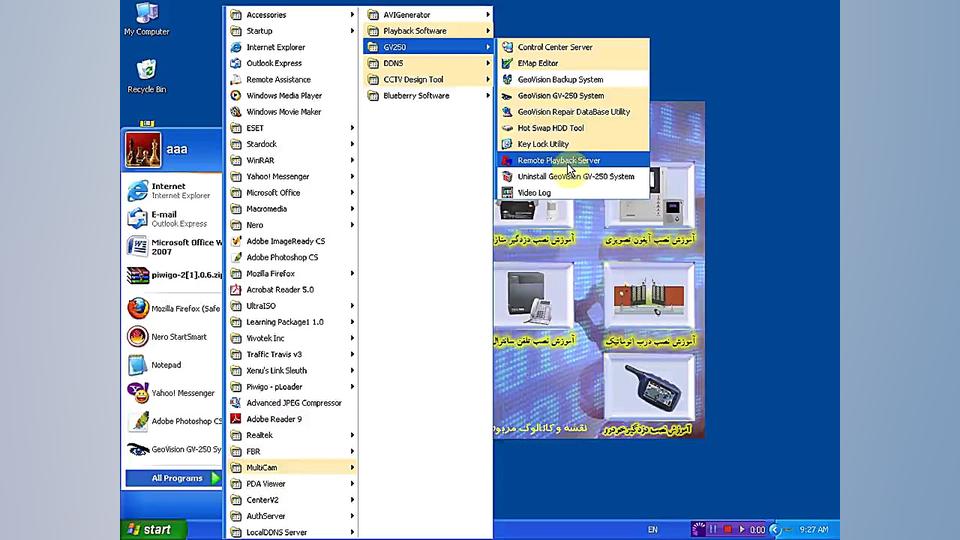Open the telephone system thumbnail
The width and height of the screenshot is (960, 540).
[534, 296]
